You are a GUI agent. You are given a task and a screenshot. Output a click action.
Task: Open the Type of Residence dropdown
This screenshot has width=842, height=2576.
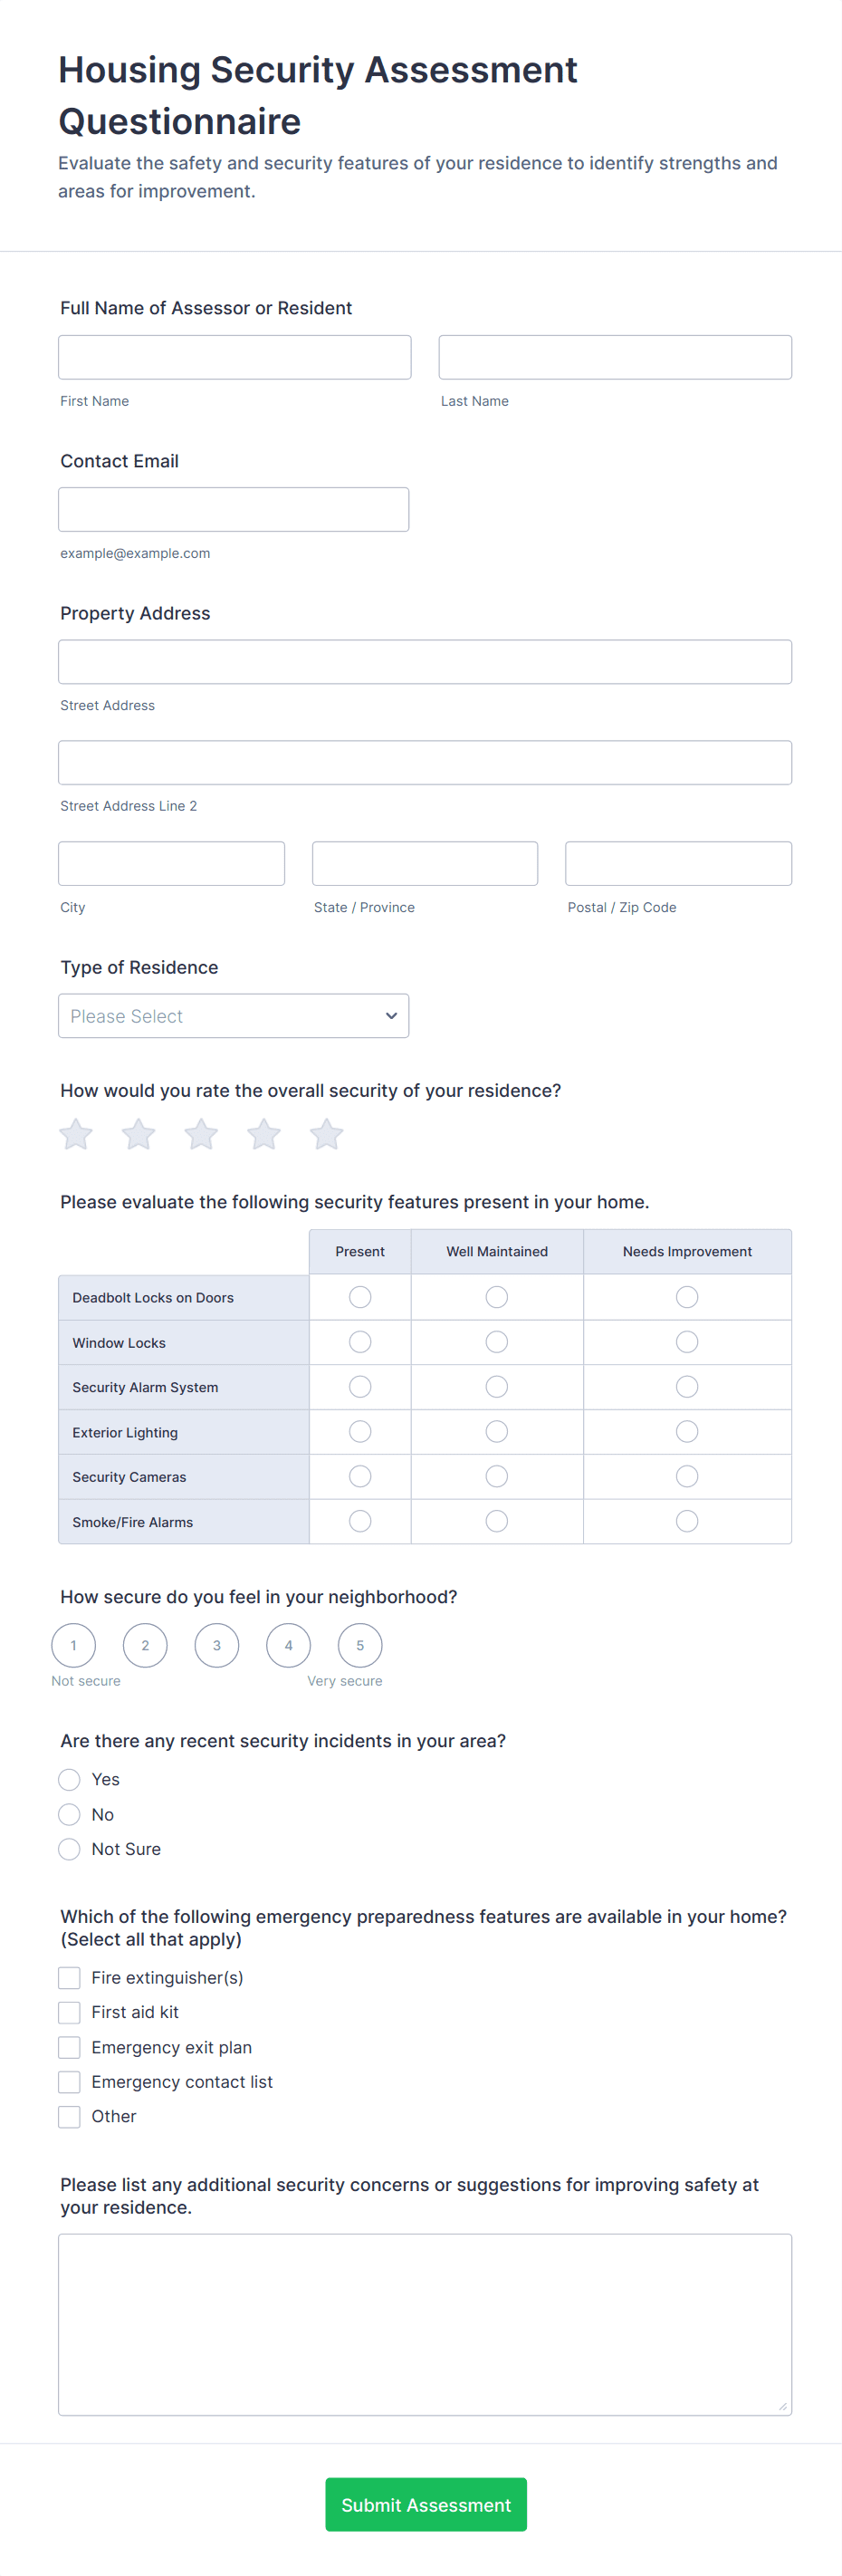point(233,1016)
